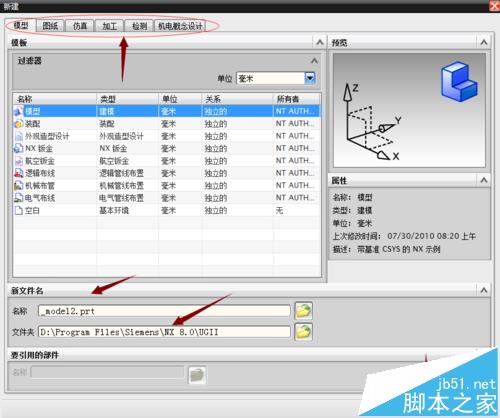500x418 pixels.
Task: Open the 仿真 tab
Action: coord(80,26)
